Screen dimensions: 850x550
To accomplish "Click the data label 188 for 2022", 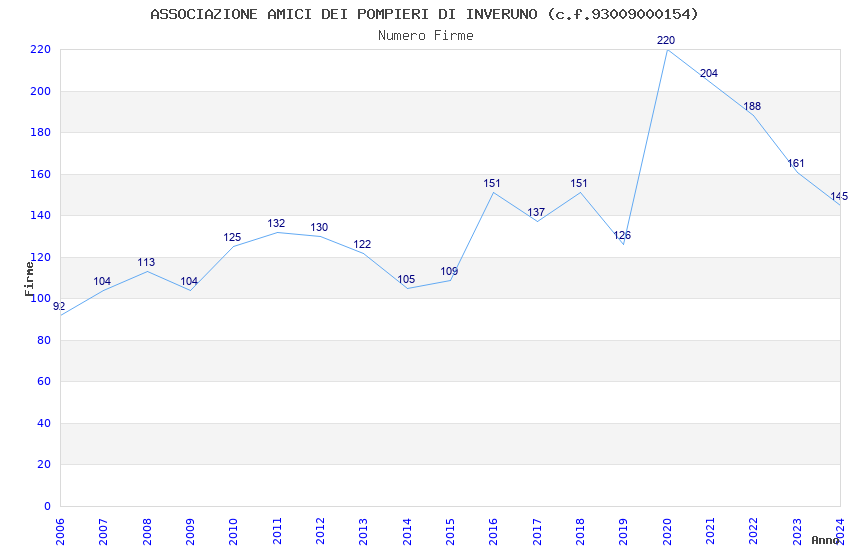I will [x=752, y=107].
